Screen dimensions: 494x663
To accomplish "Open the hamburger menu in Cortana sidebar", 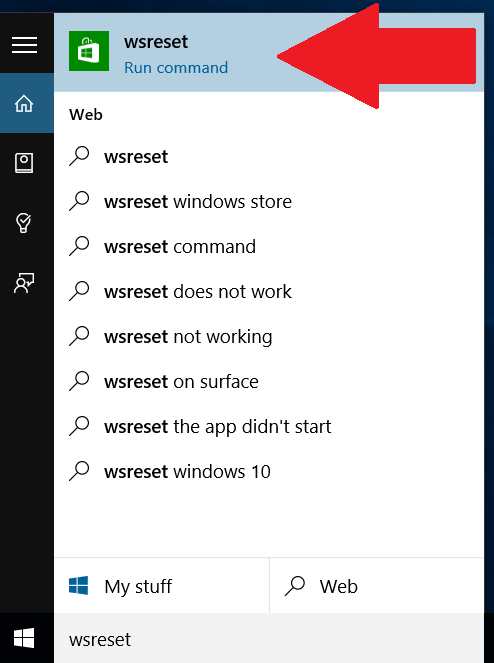I will point(25,44).
